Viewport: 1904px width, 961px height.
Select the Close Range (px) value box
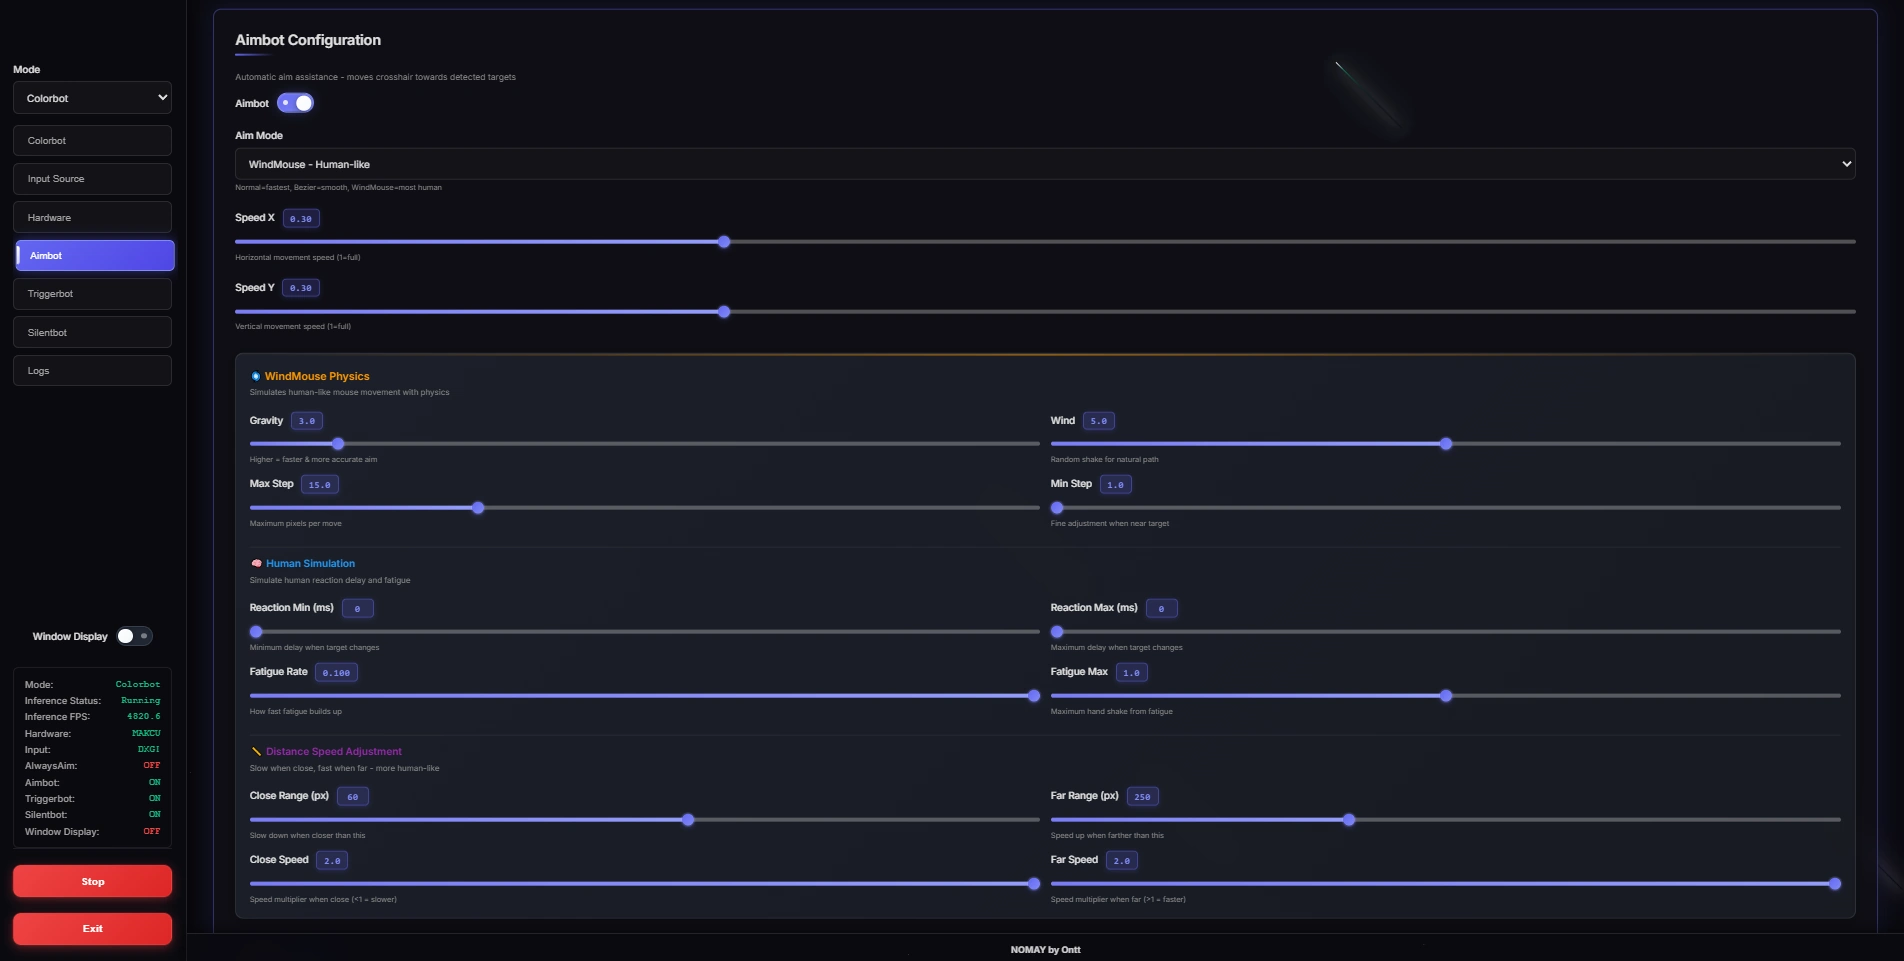coord(353,797)
